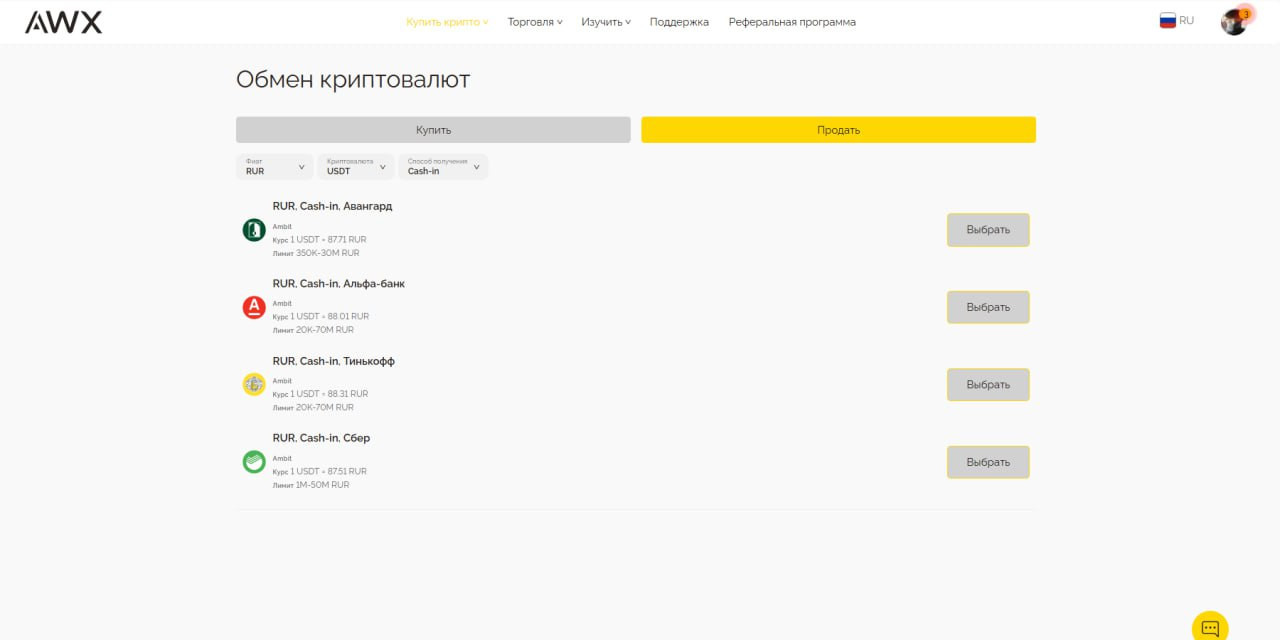Click the Альфа-банк red logo icon
Image resolution: width=1280 pixels, height=640 pixels.
click(x=254, y=307)
